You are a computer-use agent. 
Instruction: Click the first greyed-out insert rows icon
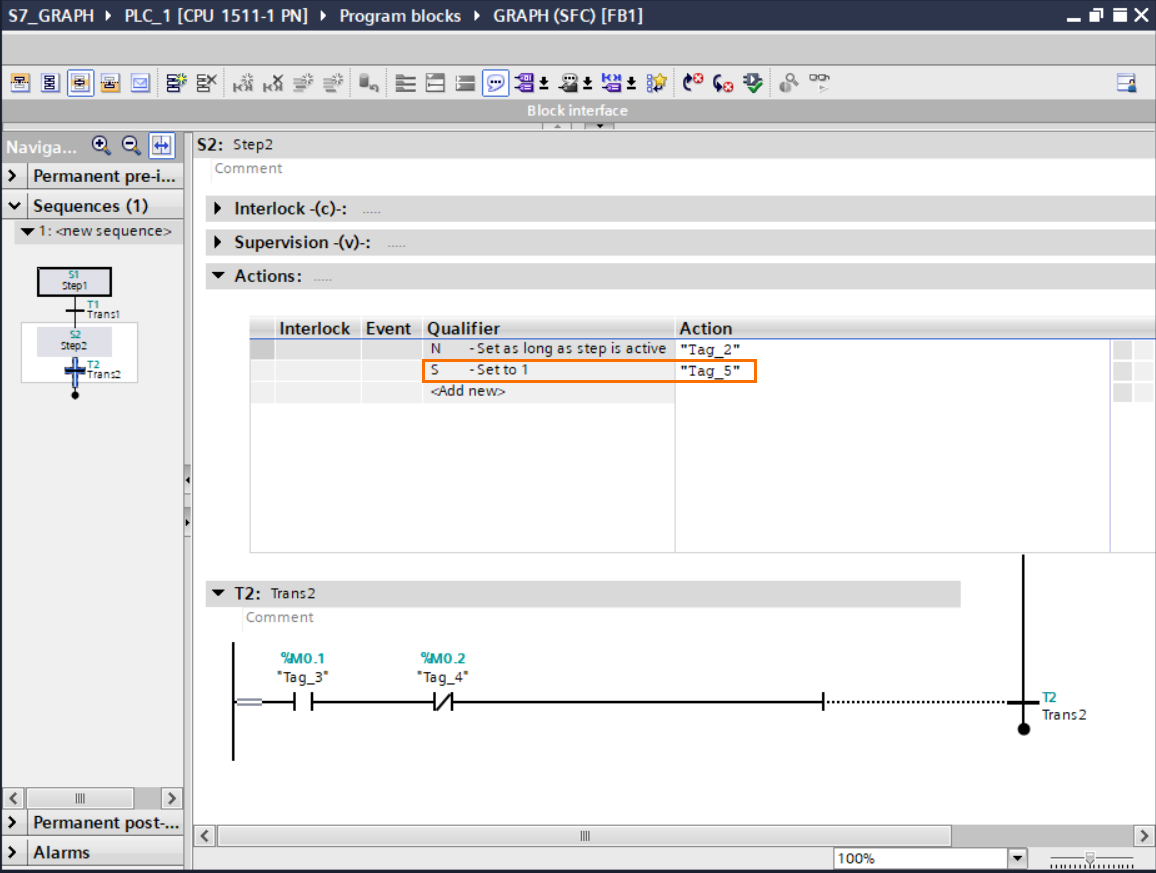[x=303, y=83]
